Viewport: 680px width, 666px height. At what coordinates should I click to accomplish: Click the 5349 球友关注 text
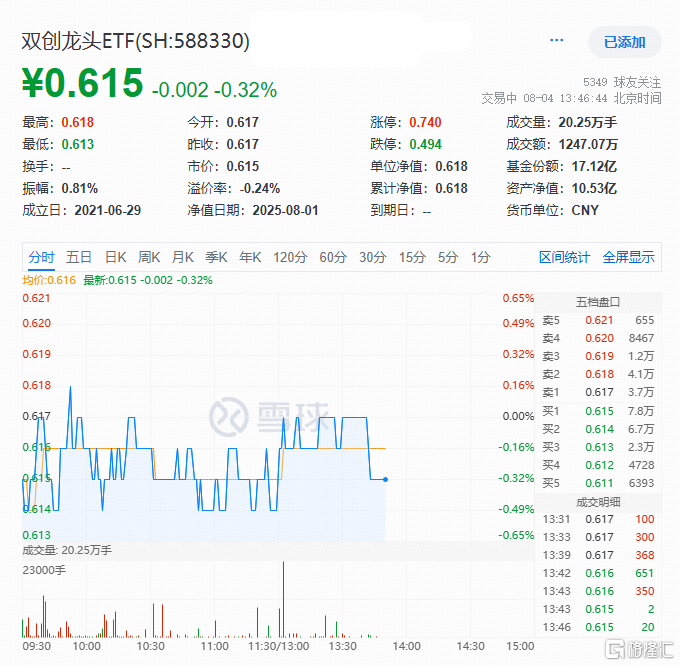click(x=621, y=82)
